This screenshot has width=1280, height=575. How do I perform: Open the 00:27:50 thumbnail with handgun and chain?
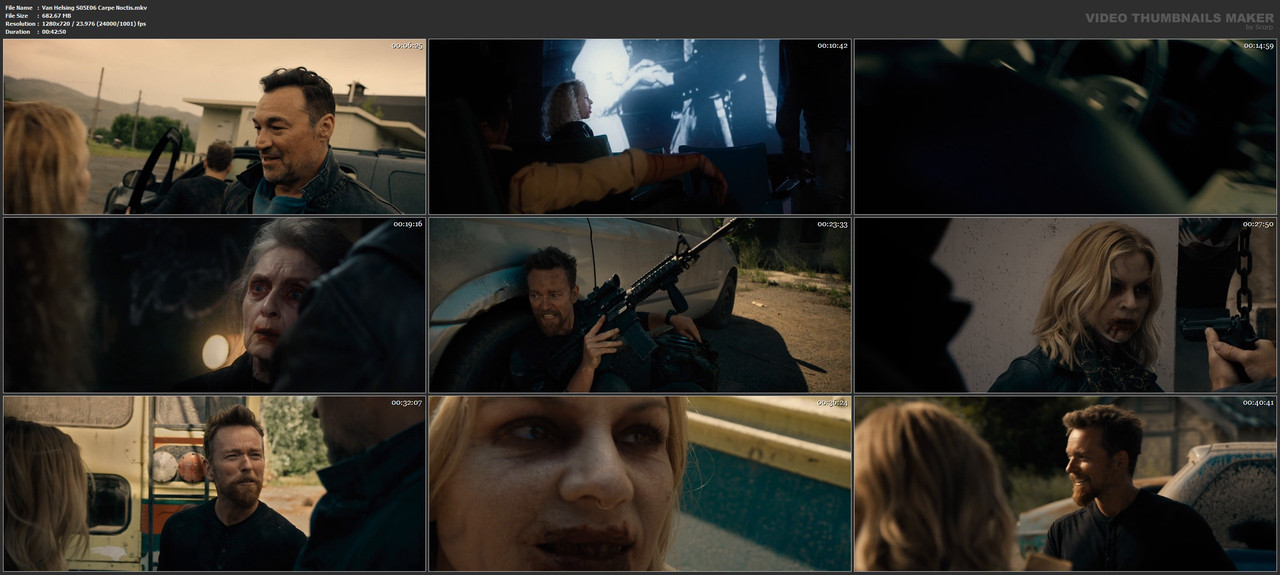click(x=1065, y=305)
